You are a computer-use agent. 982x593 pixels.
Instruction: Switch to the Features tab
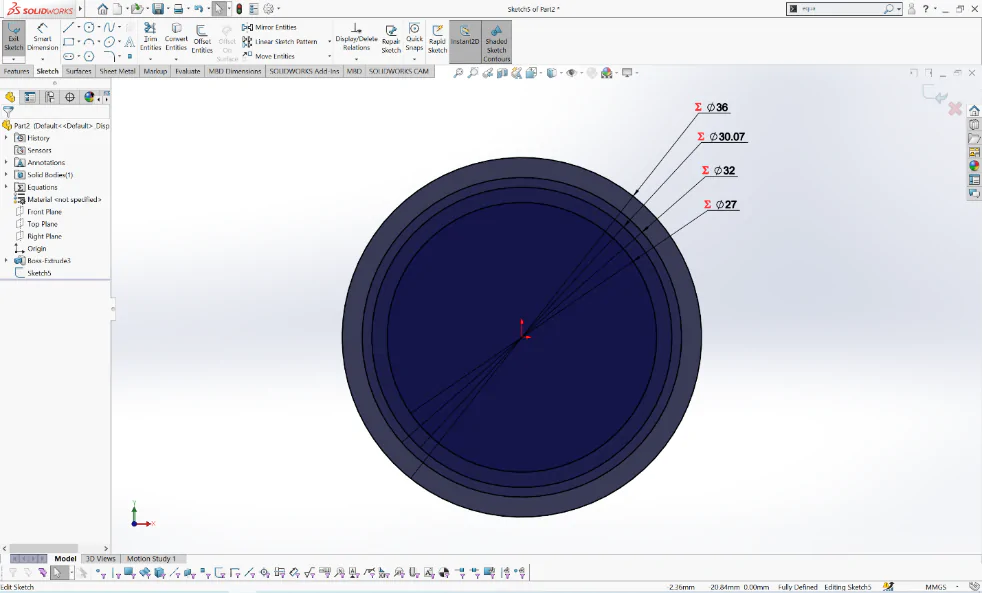[16, 71]
